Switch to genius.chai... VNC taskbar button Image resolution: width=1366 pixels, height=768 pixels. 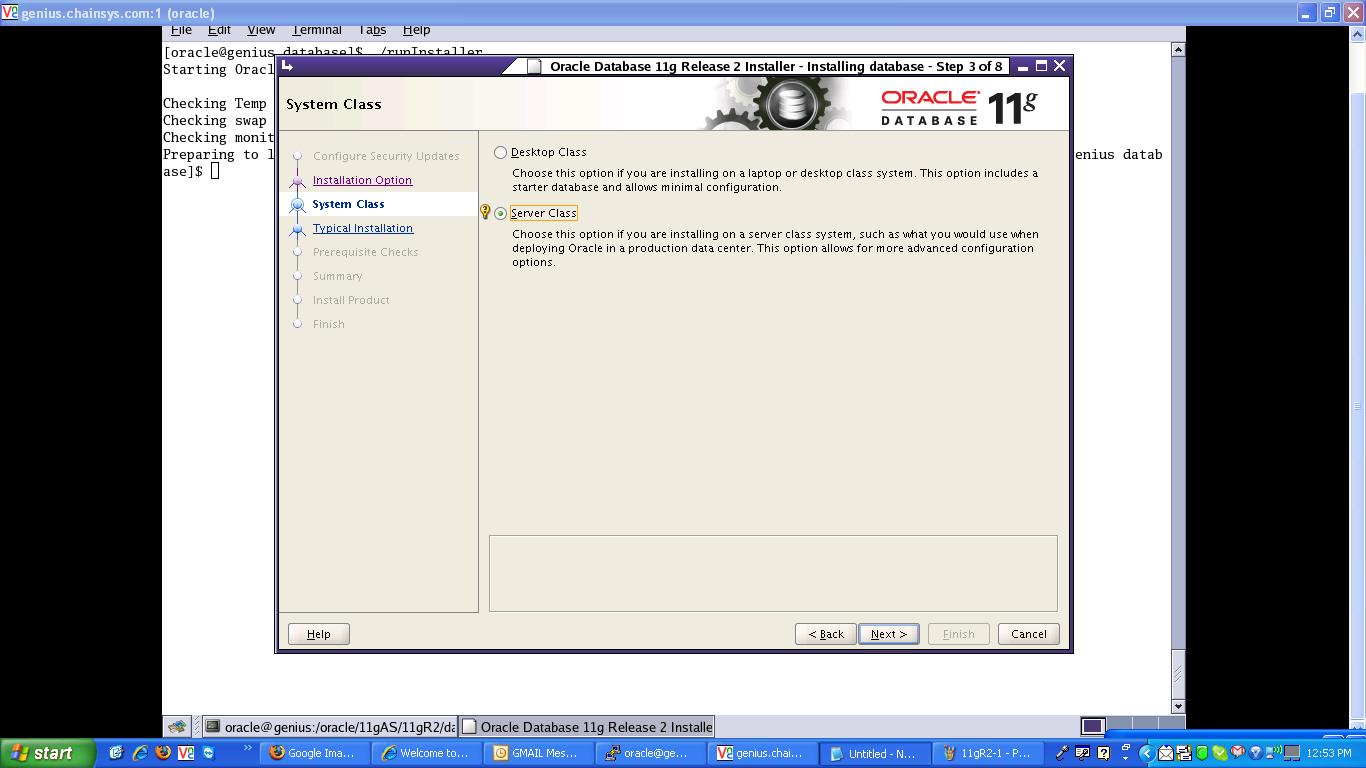click(x=762, y=753)
